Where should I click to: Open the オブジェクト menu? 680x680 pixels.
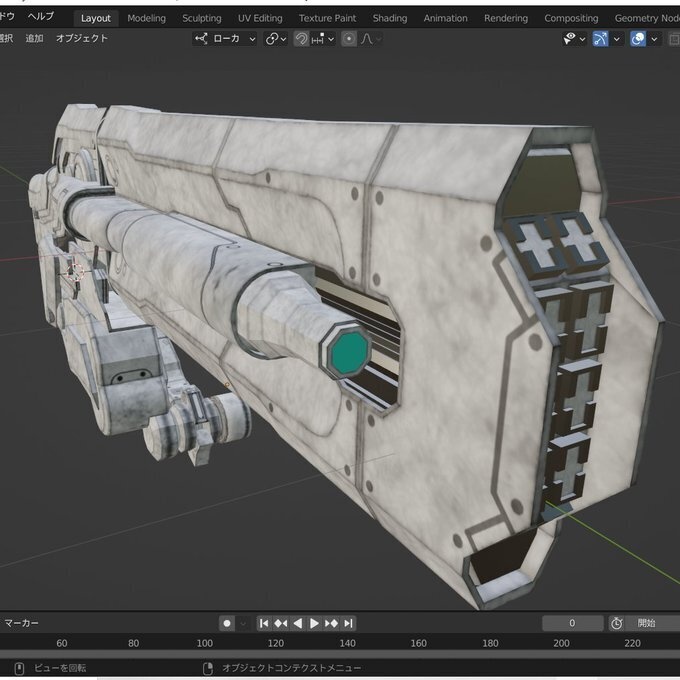coord(82,38)
